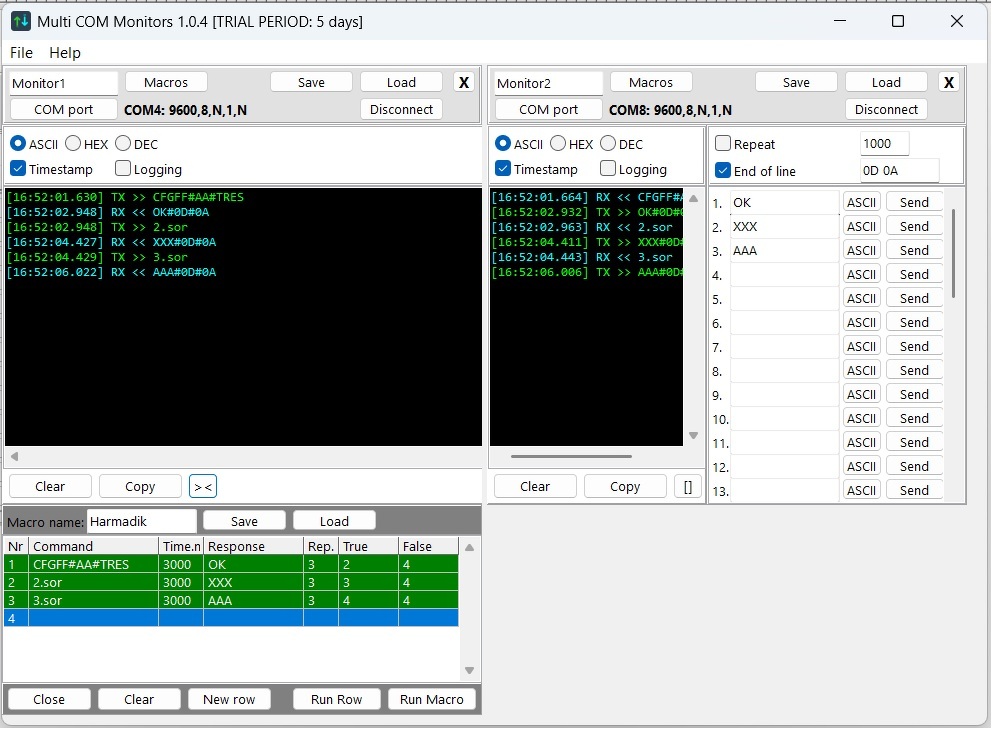The height and width of the screenshot is (731, 992).
Task: Disconnect COM4 in Monitor1
Action: [x=401, y=109]
